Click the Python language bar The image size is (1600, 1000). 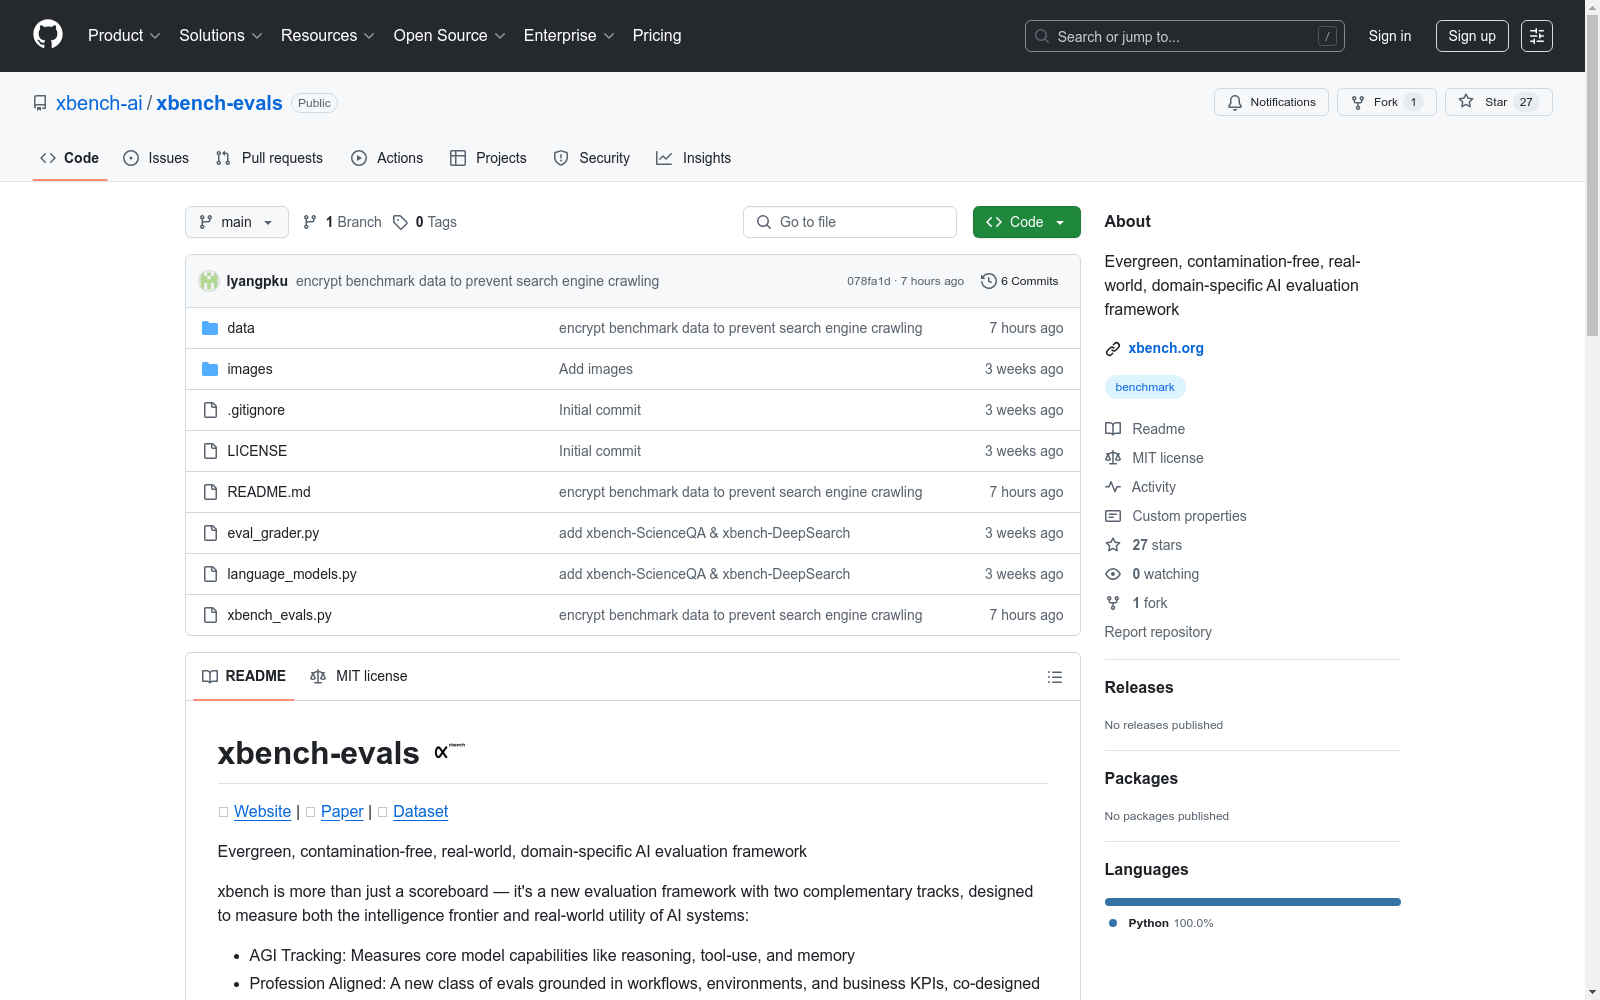(1253, 902)
